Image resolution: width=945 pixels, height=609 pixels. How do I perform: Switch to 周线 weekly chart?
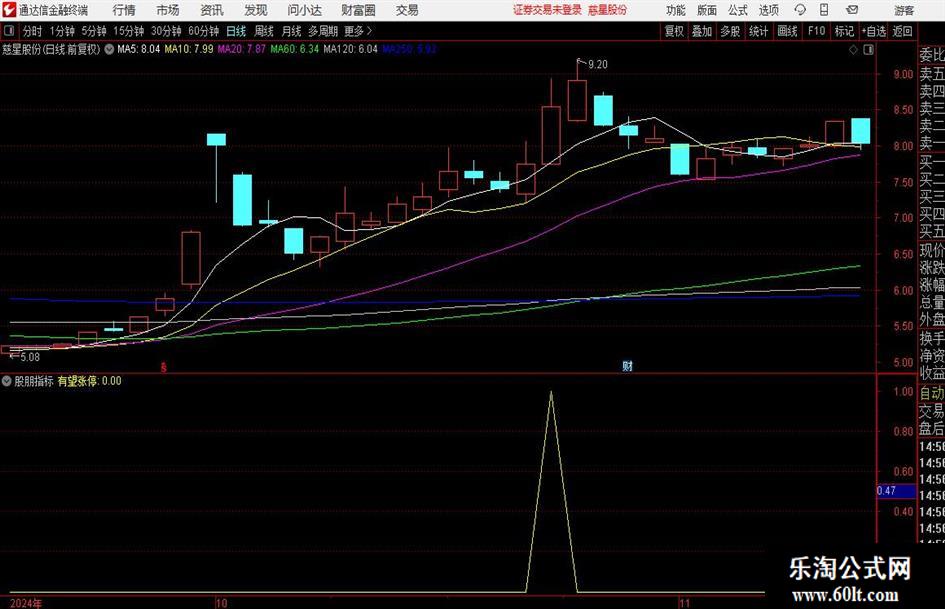(263, 31)
